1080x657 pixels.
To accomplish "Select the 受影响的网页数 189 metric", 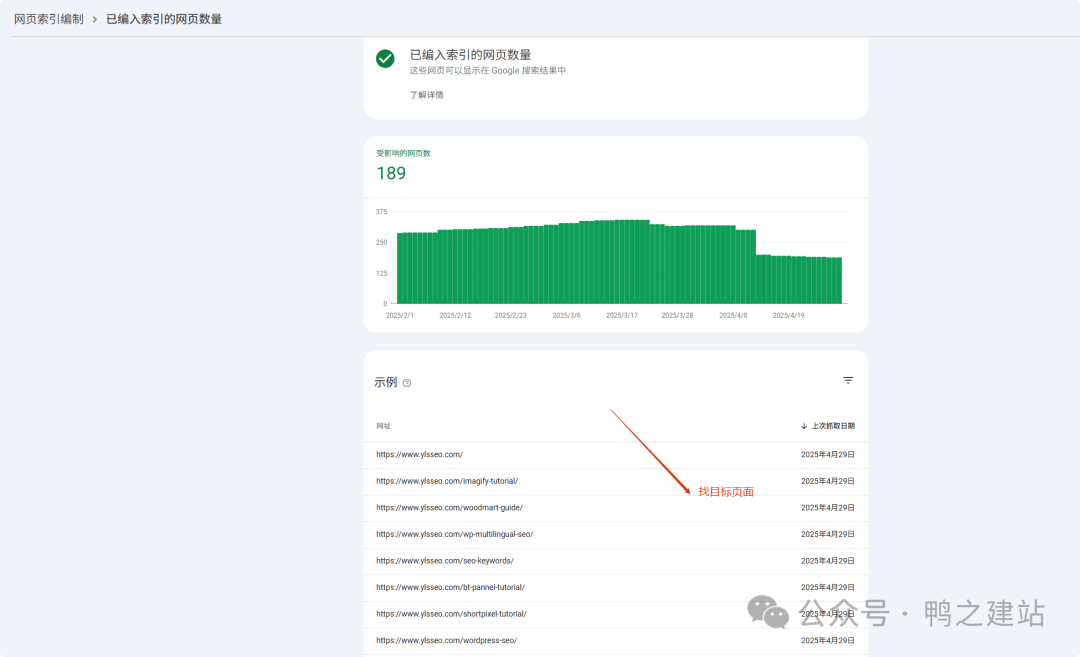I will click(391, 173).
